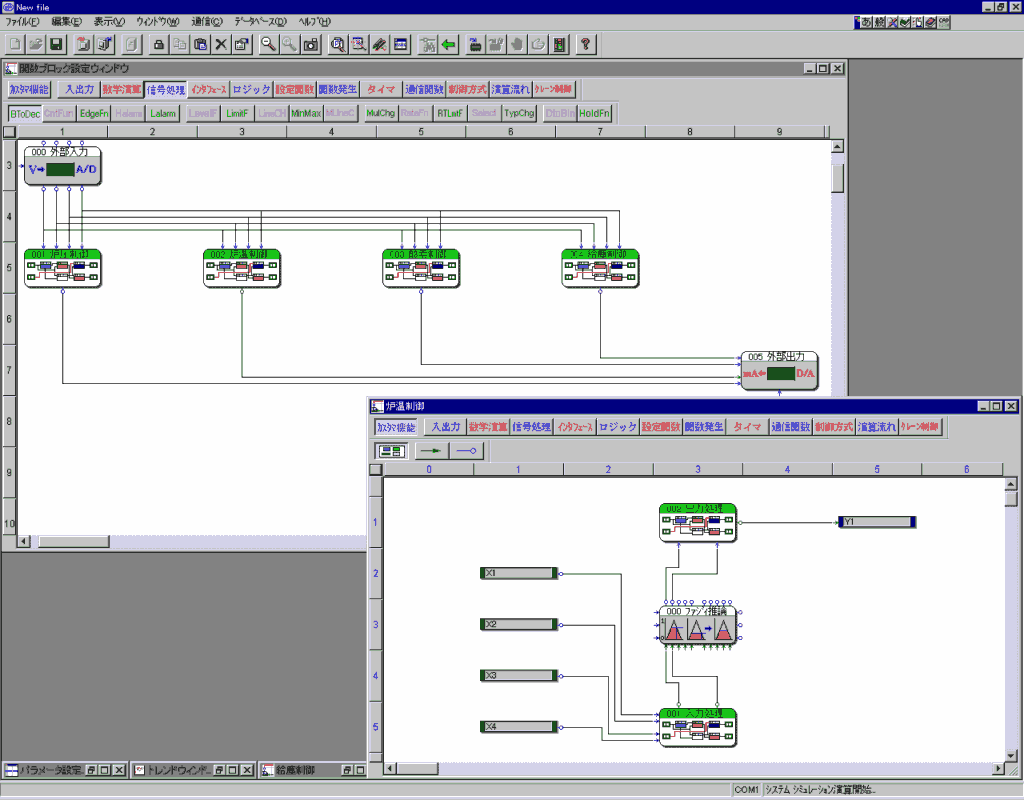Open the ヘルプ(H) menu
The height and width of the screenshot is (800, 1024).
pos(315,22)
